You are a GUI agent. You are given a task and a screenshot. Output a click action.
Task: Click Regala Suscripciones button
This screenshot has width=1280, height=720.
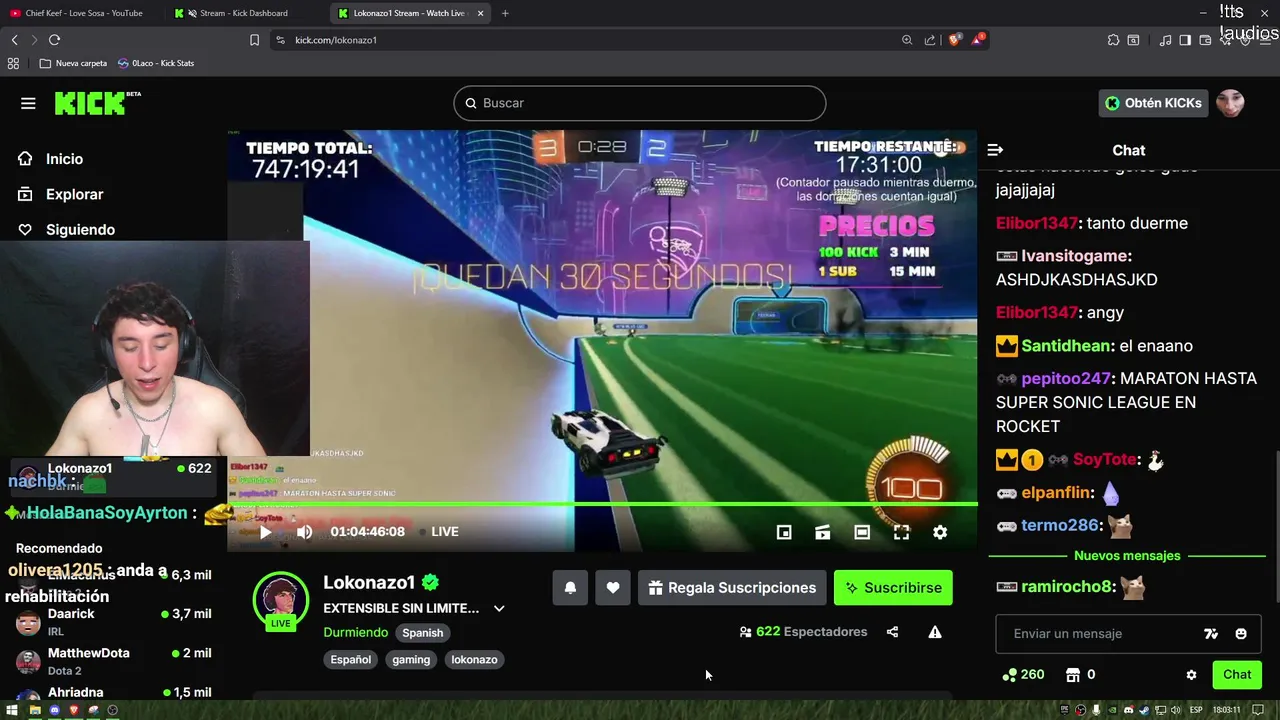click(x=732, y=588)
